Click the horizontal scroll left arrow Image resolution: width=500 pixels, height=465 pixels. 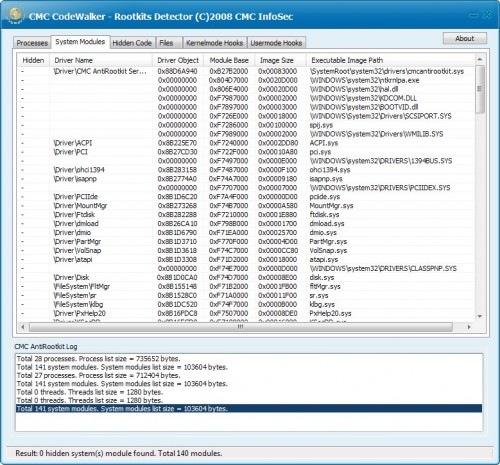pyautogui.click(x=23, y=327)
